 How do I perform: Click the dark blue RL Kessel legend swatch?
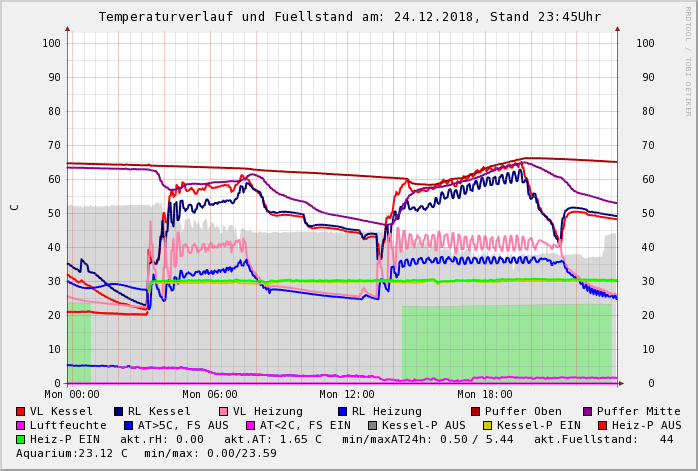[118, 411]
